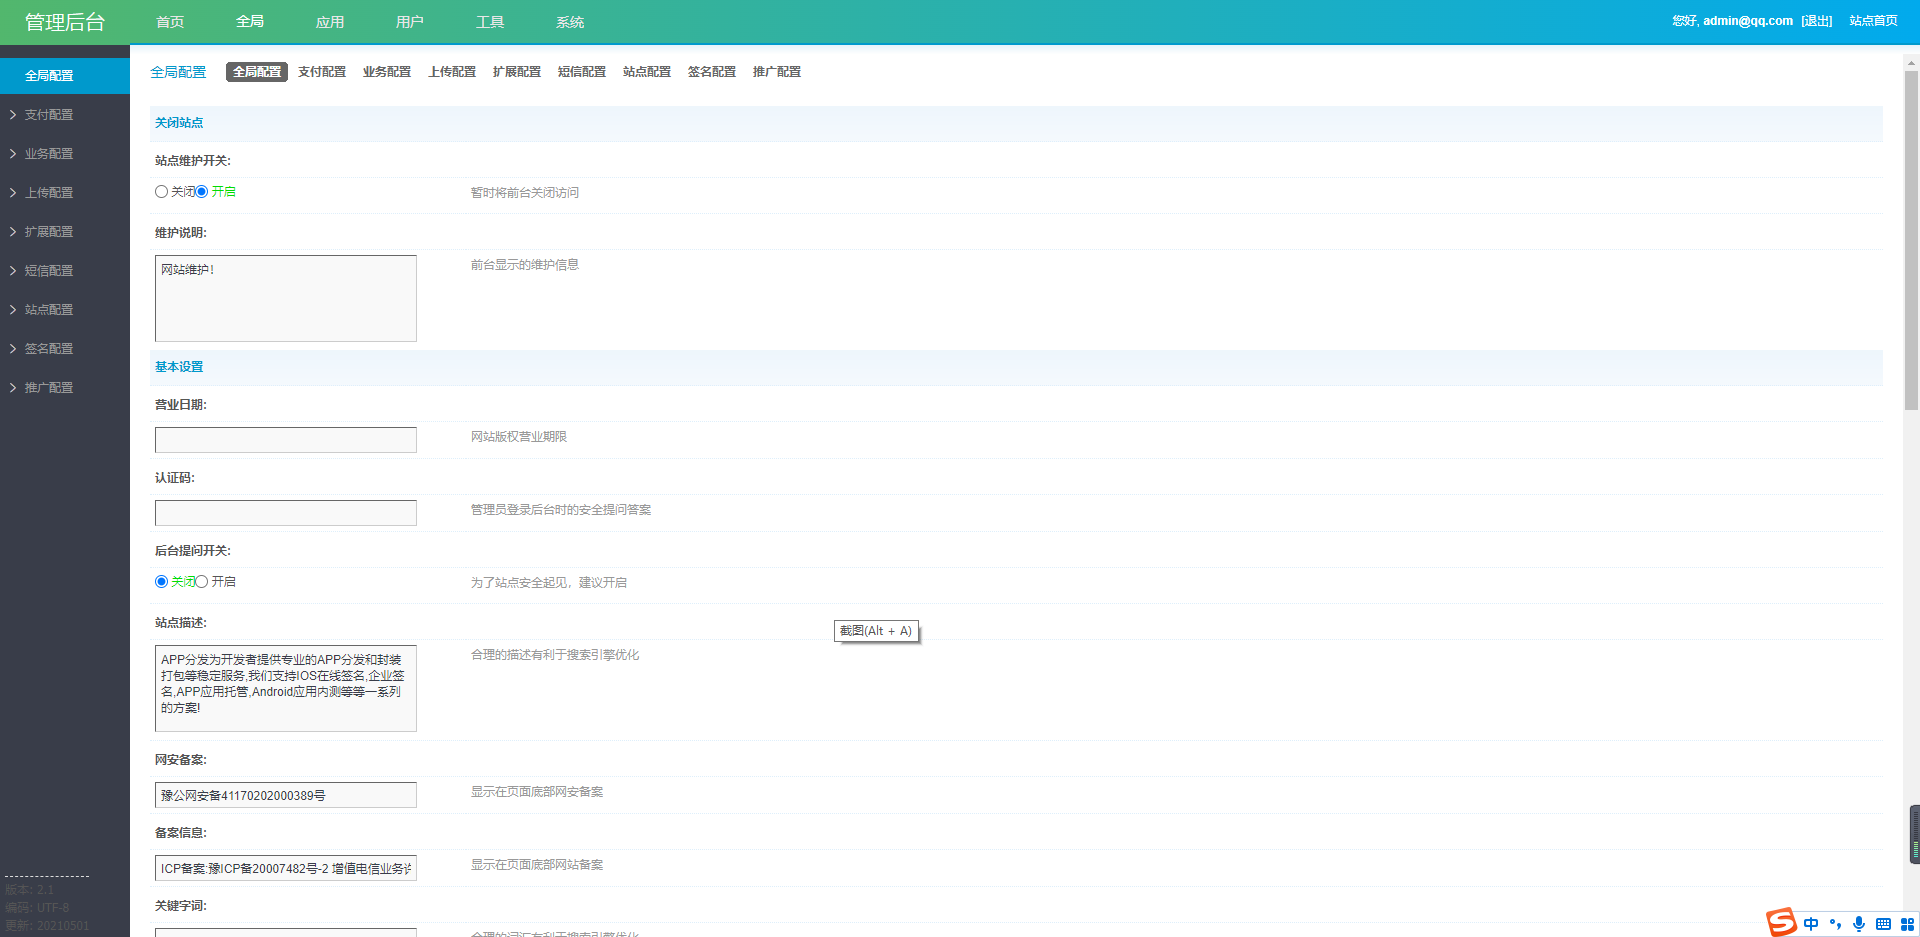Expand 短信配置 in the left sidebar
The image size is (1920, 937).
pyautogui.click(x=49, y=271)
